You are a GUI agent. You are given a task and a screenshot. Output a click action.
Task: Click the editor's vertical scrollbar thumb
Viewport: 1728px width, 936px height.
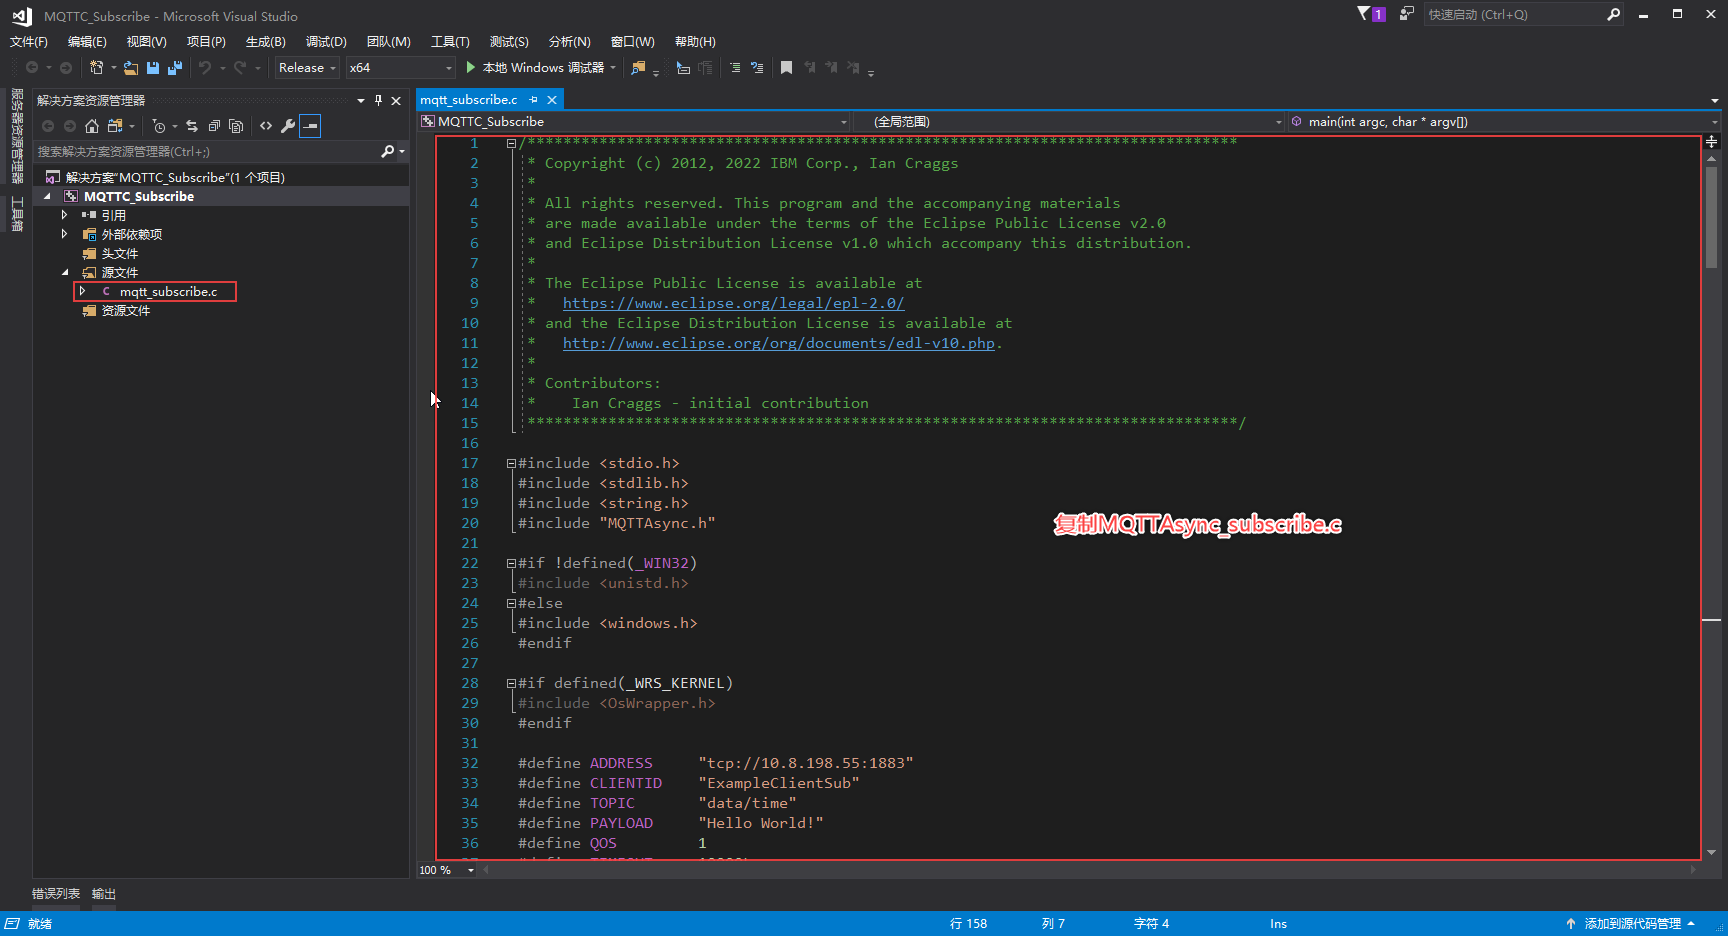pos(1711,215)
